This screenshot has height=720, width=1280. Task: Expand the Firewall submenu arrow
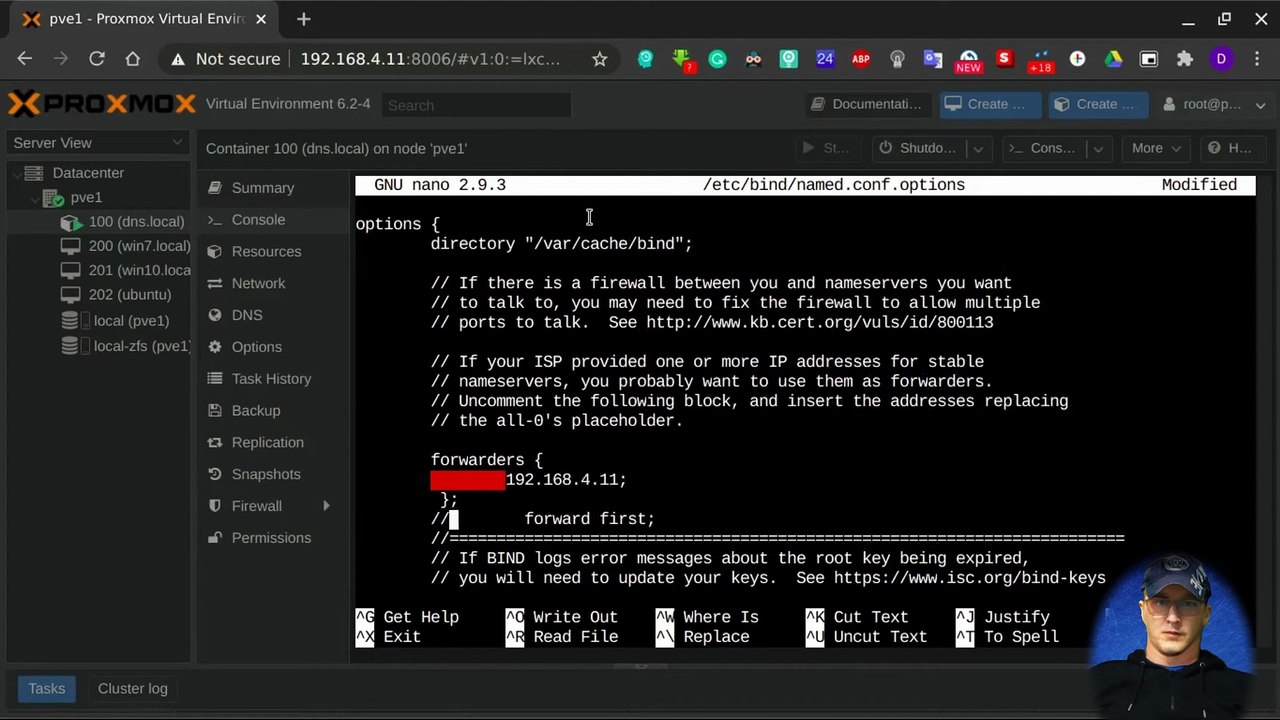pyautogui.click(x=326, y=506)
